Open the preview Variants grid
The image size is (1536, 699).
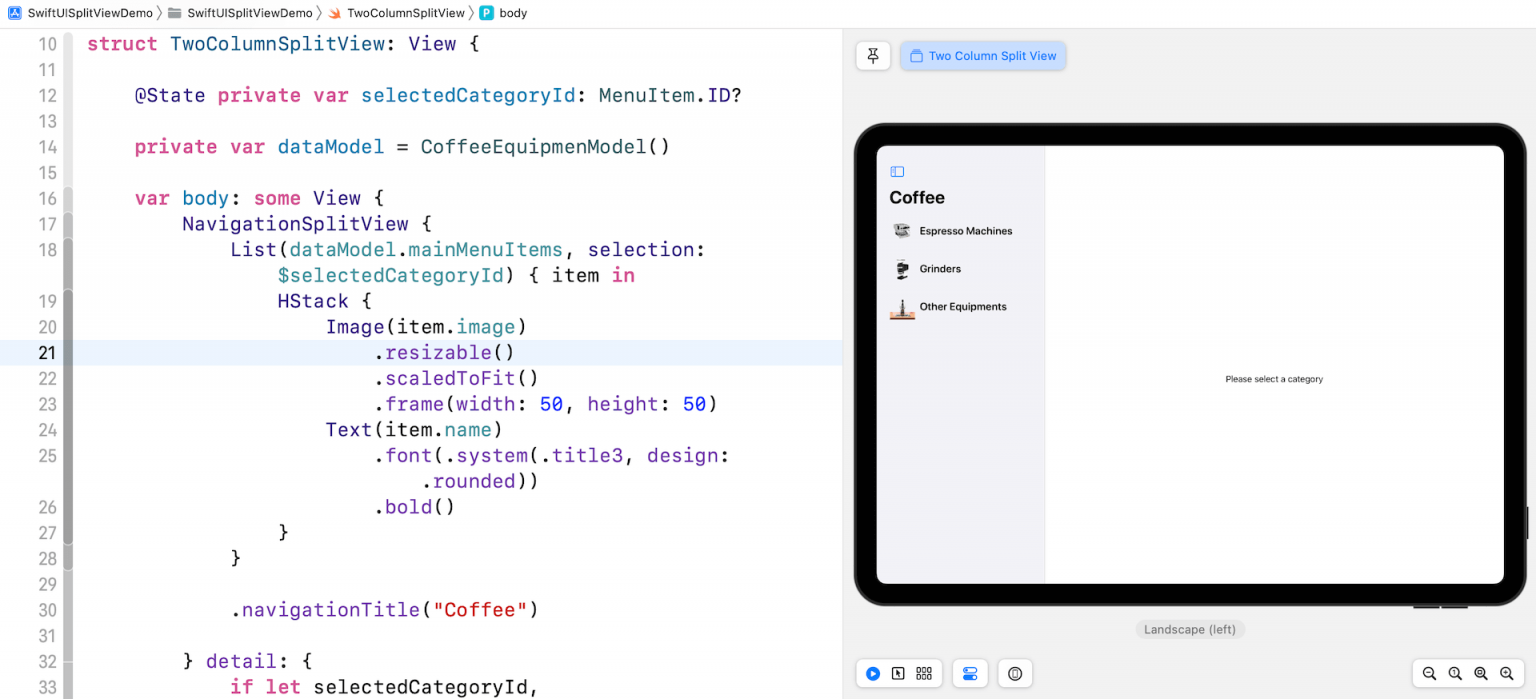point(924,674)
